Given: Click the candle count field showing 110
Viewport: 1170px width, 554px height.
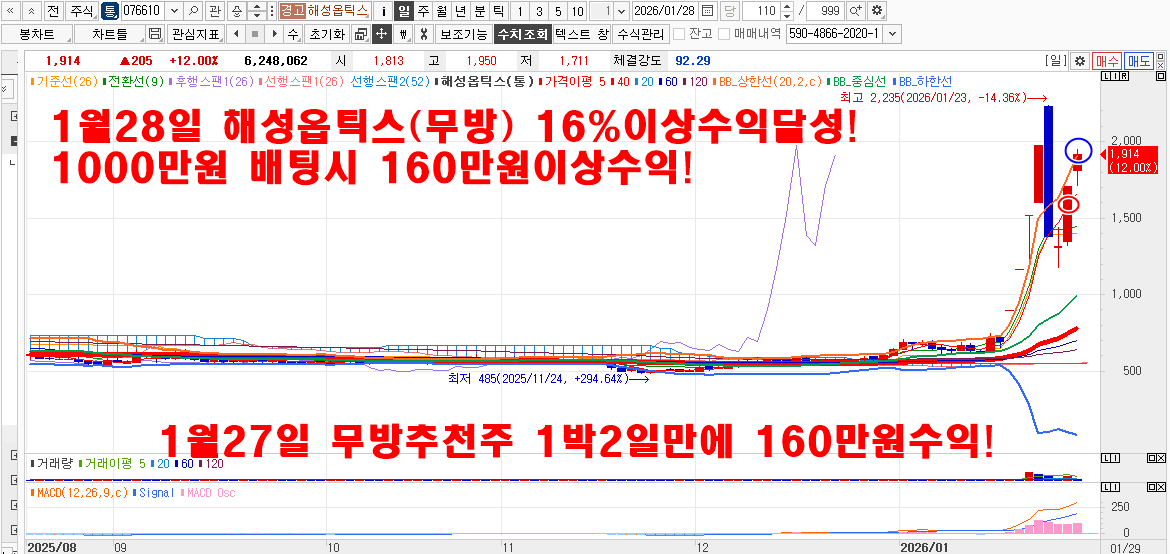Looking at the screenshot, I should click(x=760, y=11).
